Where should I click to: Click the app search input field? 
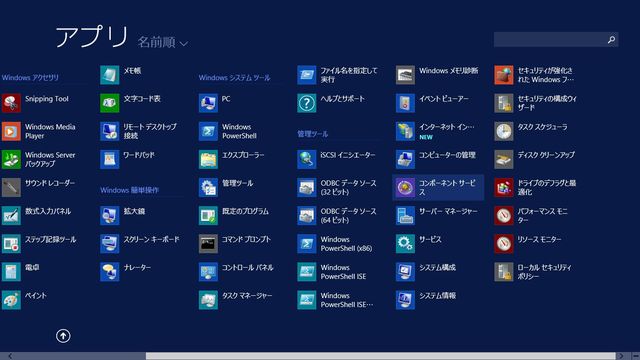549,40
